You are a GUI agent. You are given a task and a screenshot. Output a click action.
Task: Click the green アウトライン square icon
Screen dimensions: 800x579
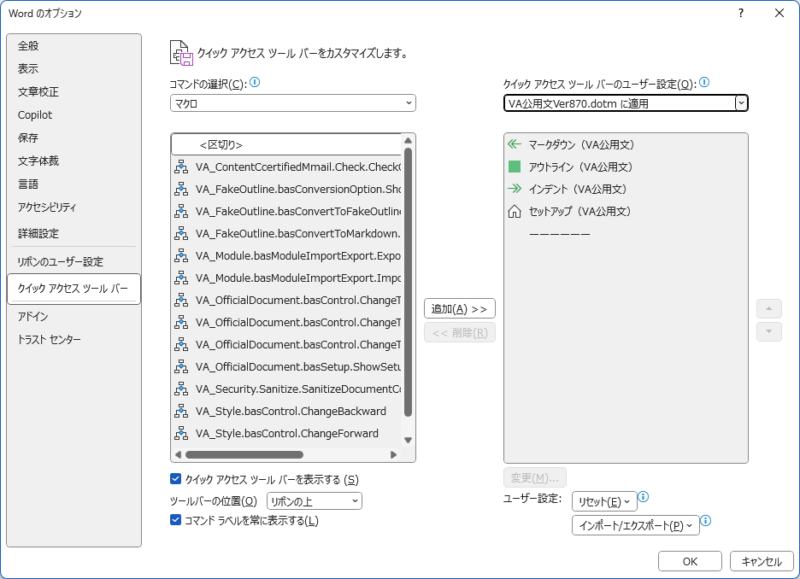point(515,167)
